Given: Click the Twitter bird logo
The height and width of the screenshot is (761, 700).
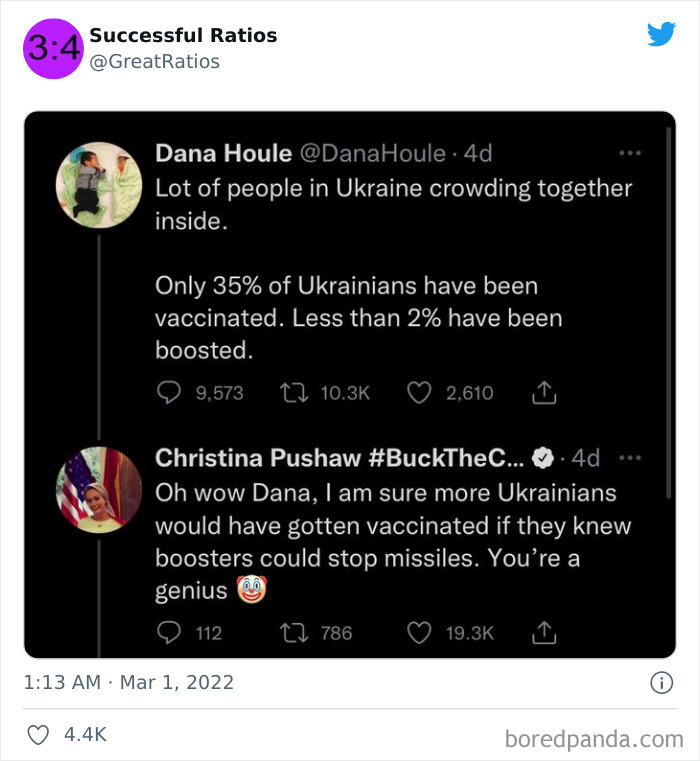Looking at the screenshot, I should (661, 35).
